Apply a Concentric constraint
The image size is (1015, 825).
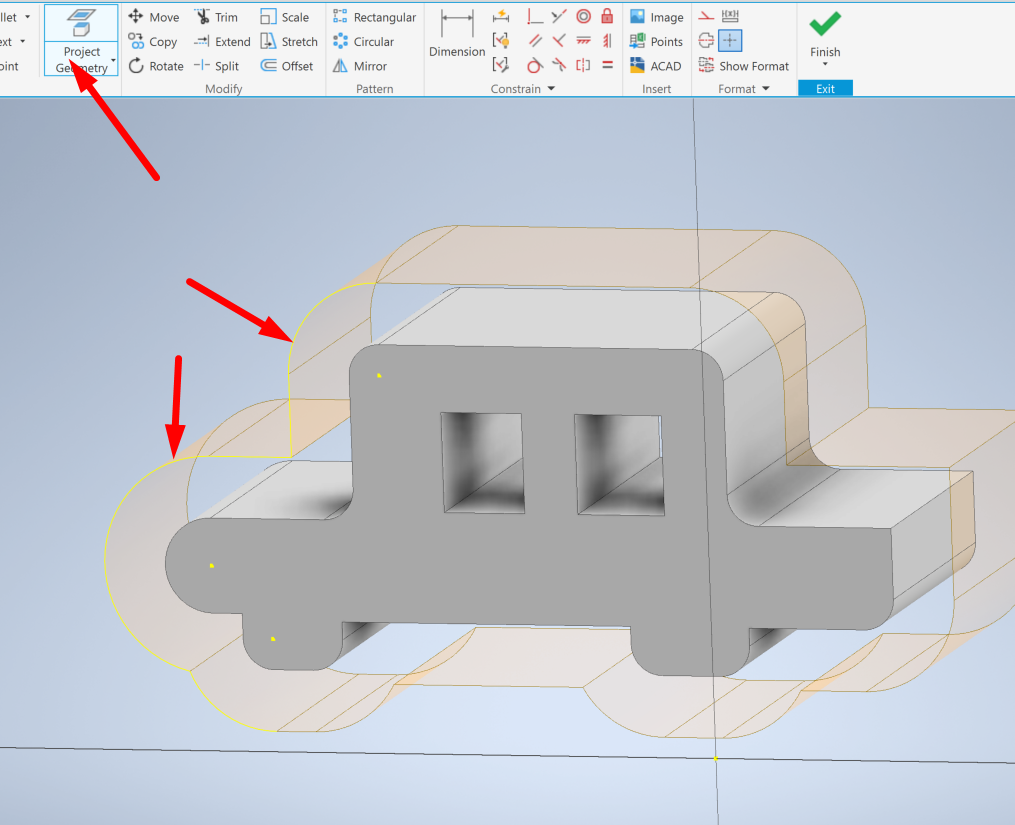(583, 16)
